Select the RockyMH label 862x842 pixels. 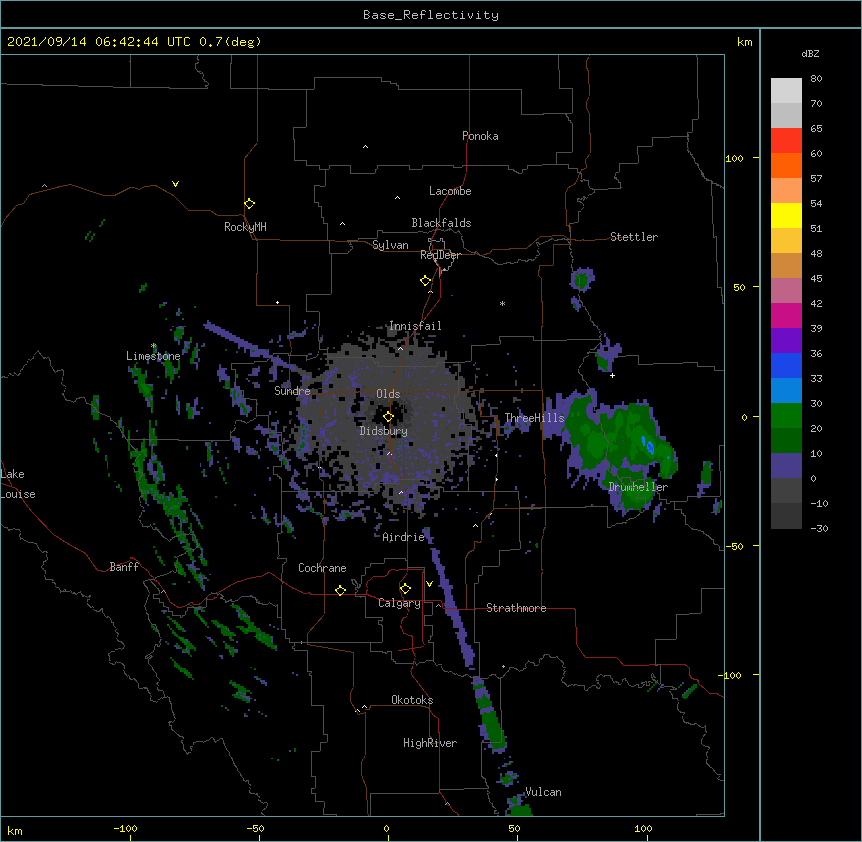click(245, 227)
